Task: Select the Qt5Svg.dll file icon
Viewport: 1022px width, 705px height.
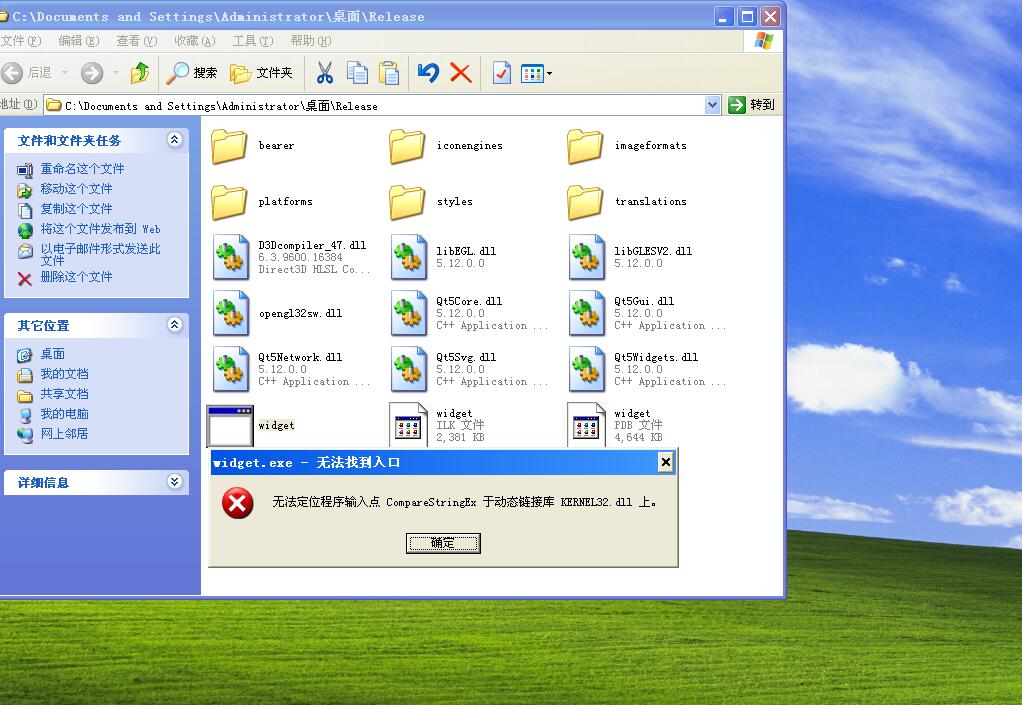Action: (x=409, y=369)
